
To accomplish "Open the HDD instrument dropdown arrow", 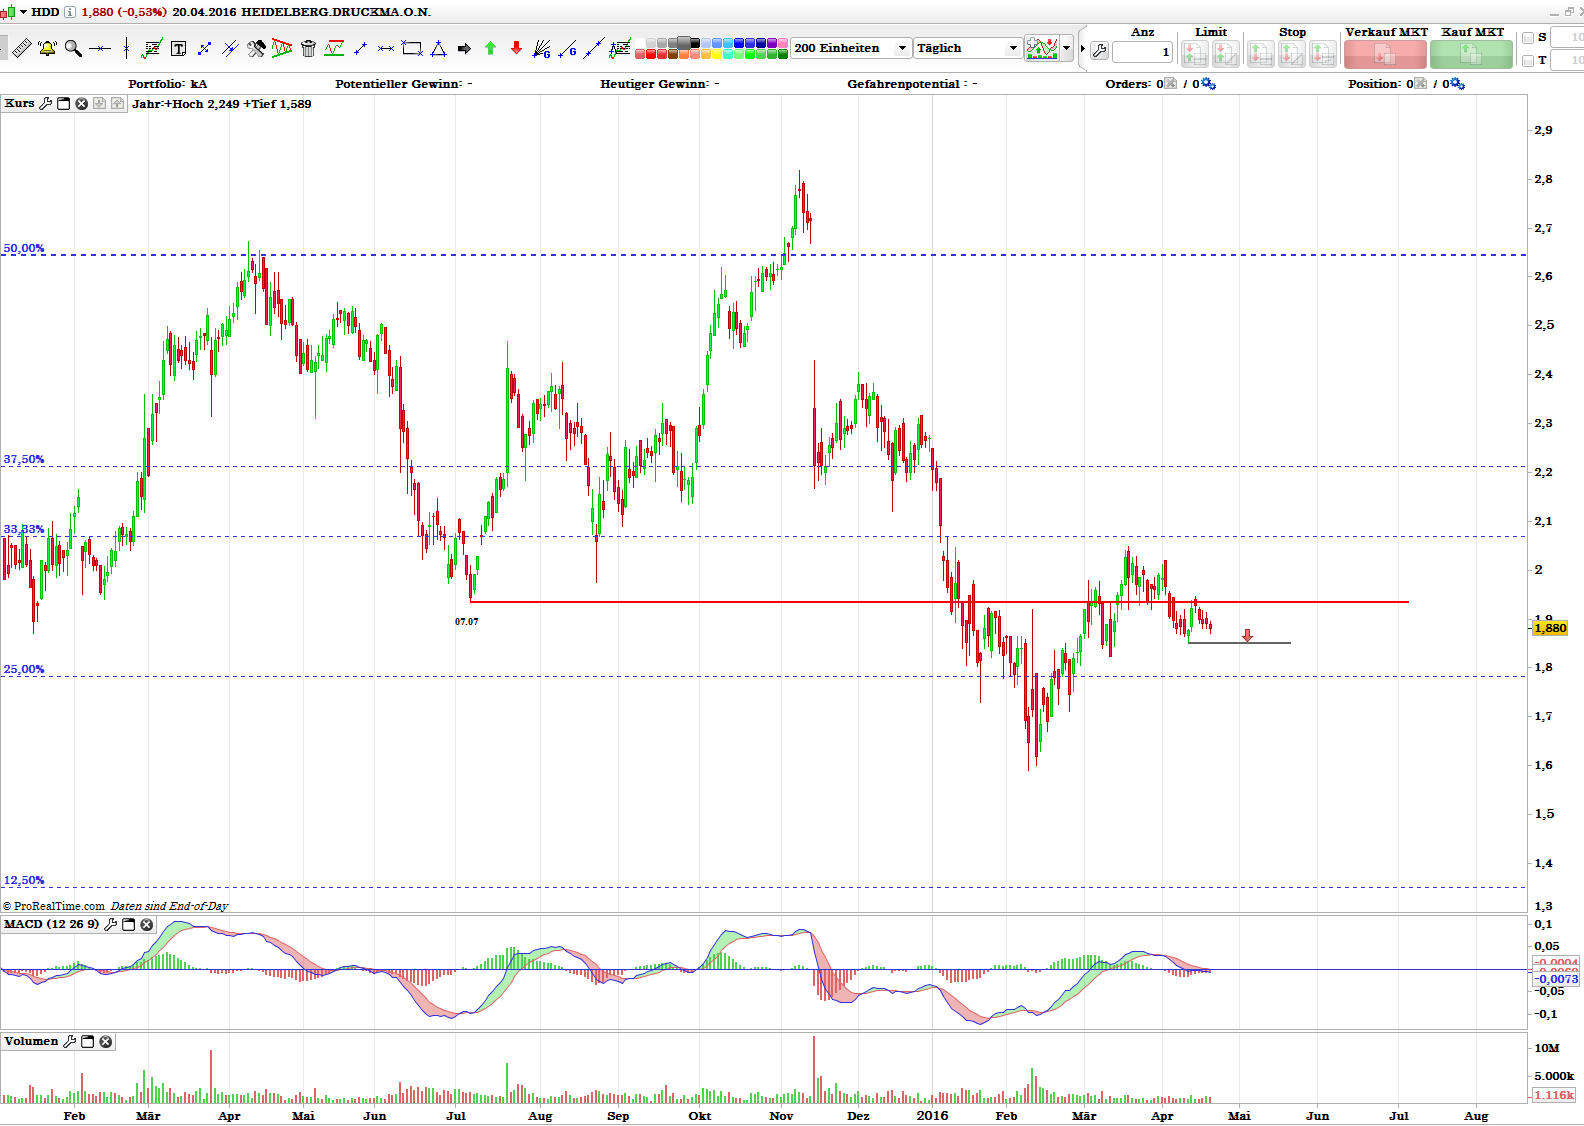I will click(23, 12).
